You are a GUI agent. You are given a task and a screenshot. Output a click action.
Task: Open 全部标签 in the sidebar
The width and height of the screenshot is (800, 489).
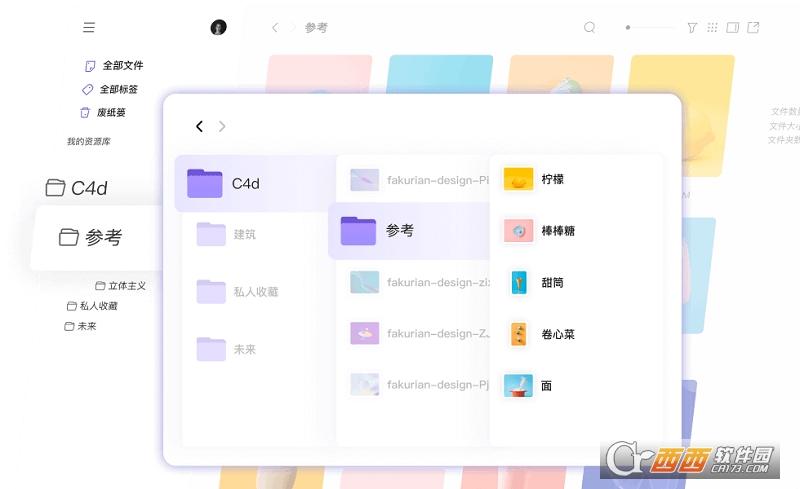(110, 89)
